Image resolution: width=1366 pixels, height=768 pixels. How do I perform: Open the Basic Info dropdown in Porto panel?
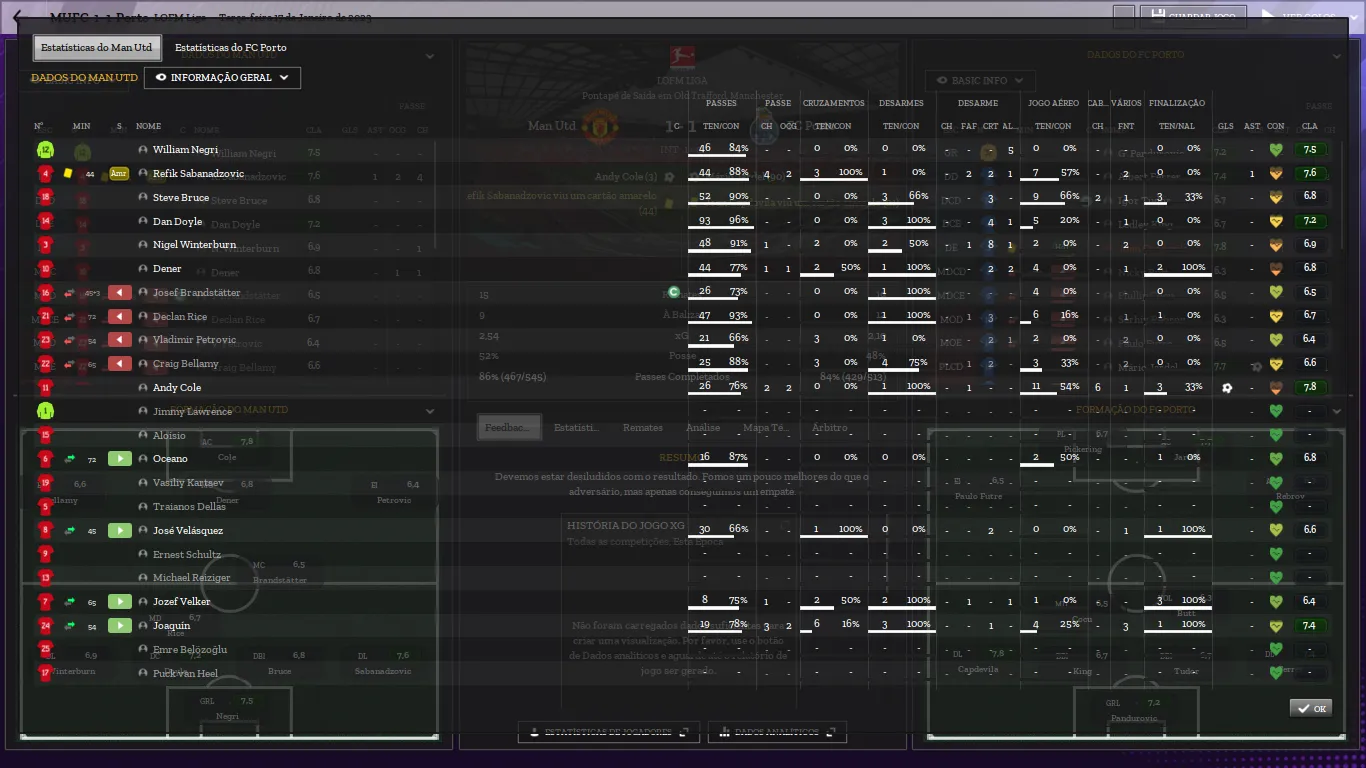979,81
